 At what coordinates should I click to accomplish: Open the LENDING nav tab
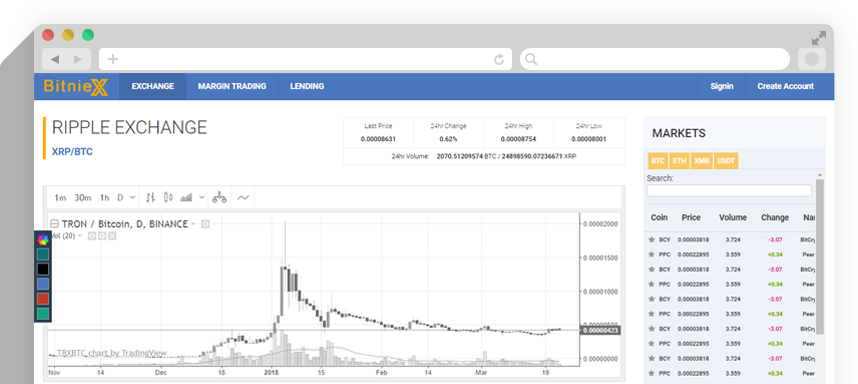click(x=307, y=86)
